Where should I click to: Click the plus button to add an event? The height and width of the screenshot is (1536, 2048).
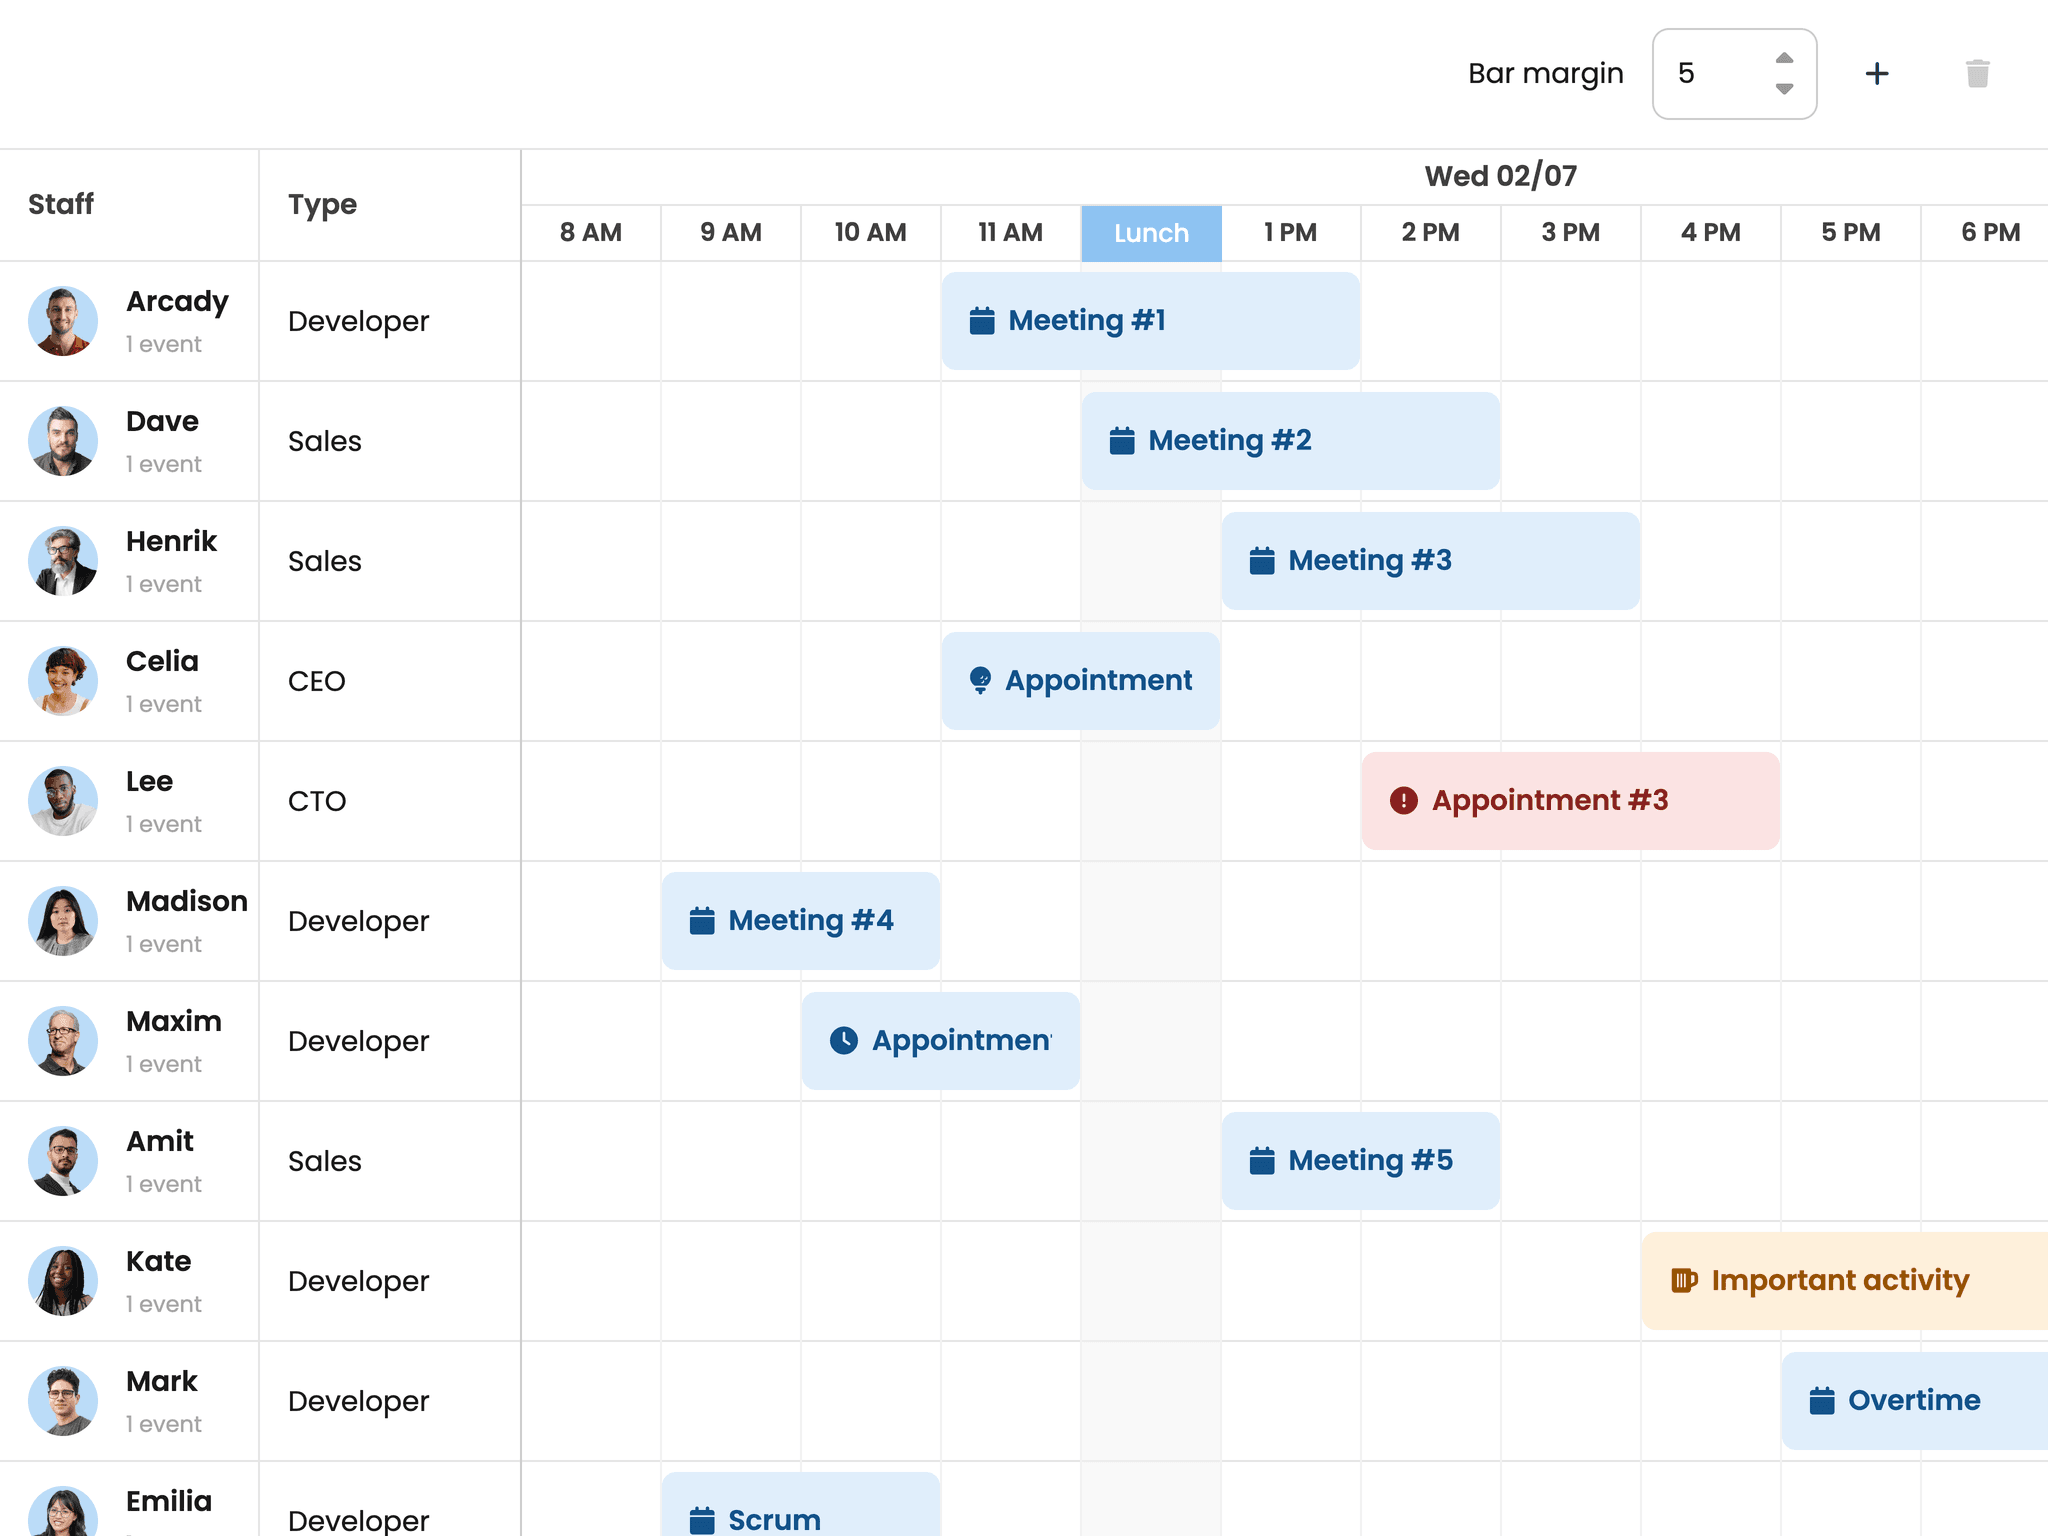tap(1877, 73)
